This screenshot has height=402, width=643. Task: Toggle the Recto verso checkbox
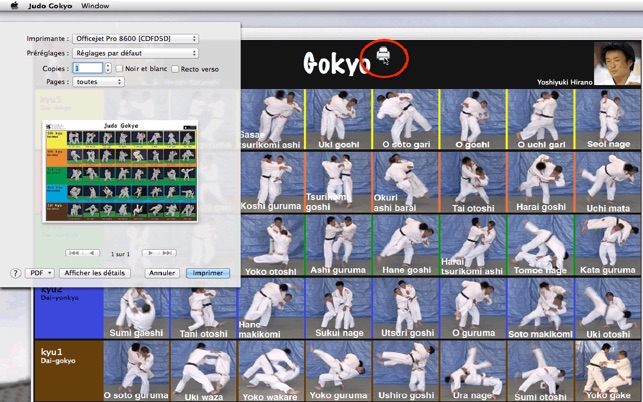tap(175, 69)
